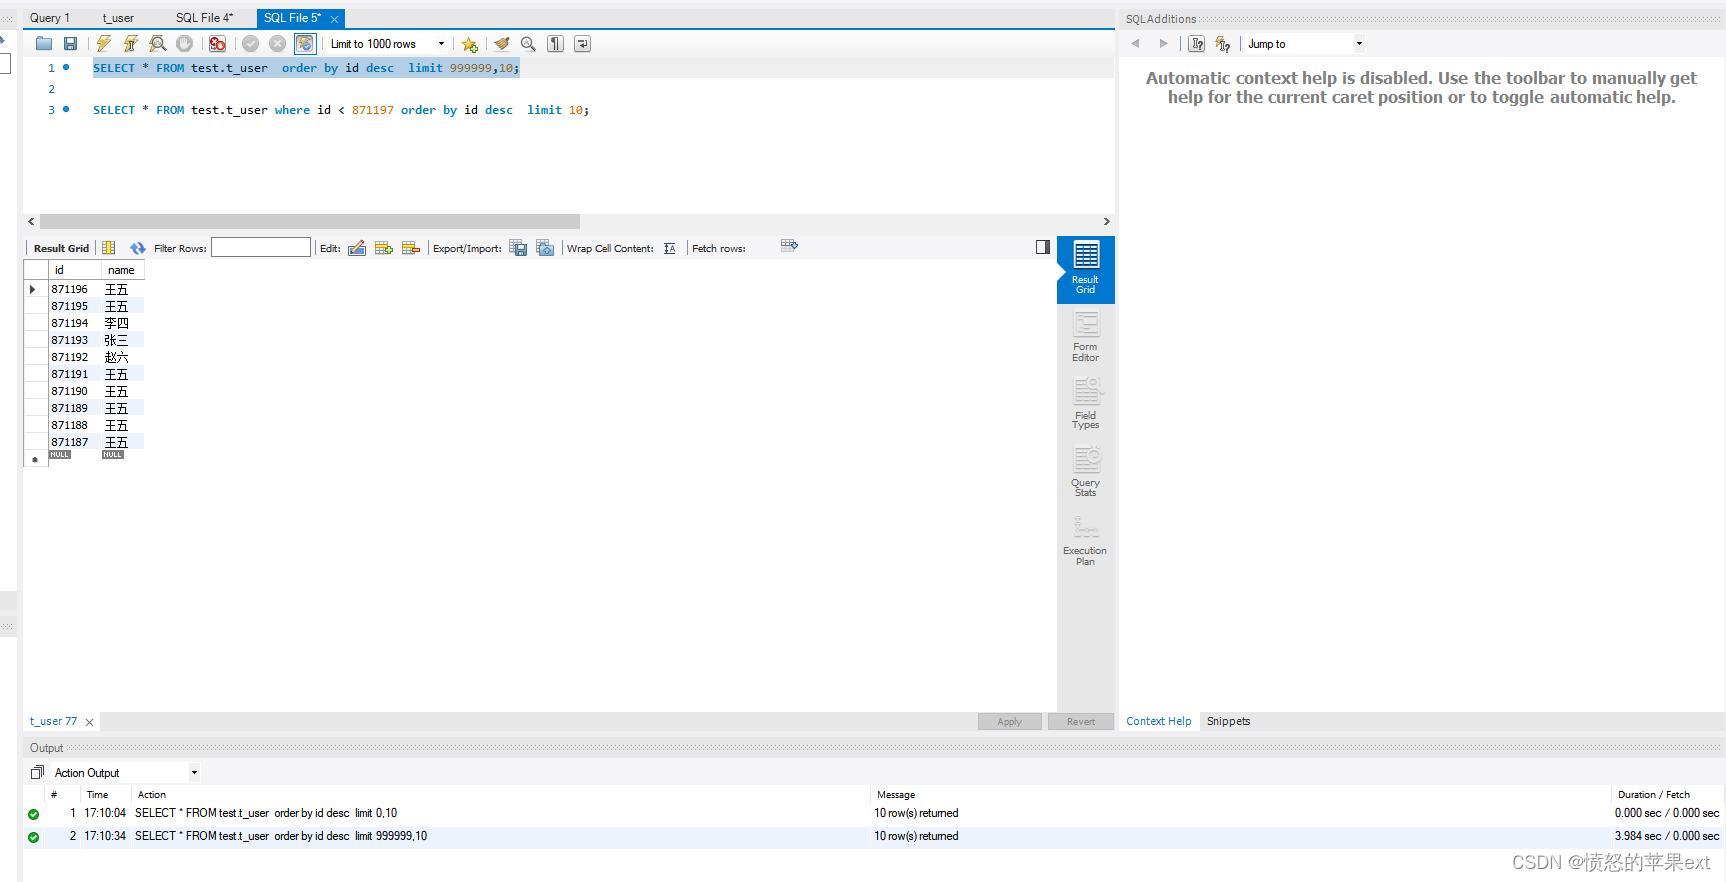Image resolution: width=1726 pixels, height=882 pixels.
Task: Click the horizontal scrollbar of the SQL editor
Action: tap(310, 222)
